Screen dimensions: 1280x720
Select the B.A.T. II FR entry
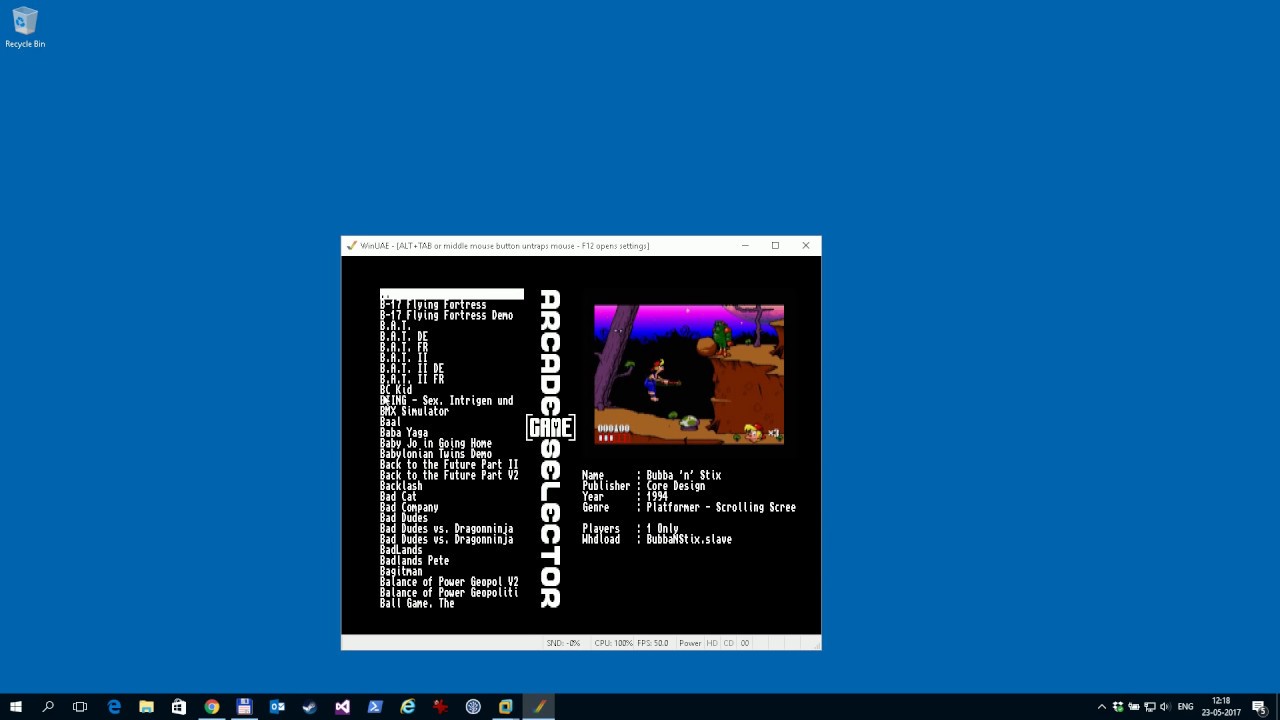(412, 379)
